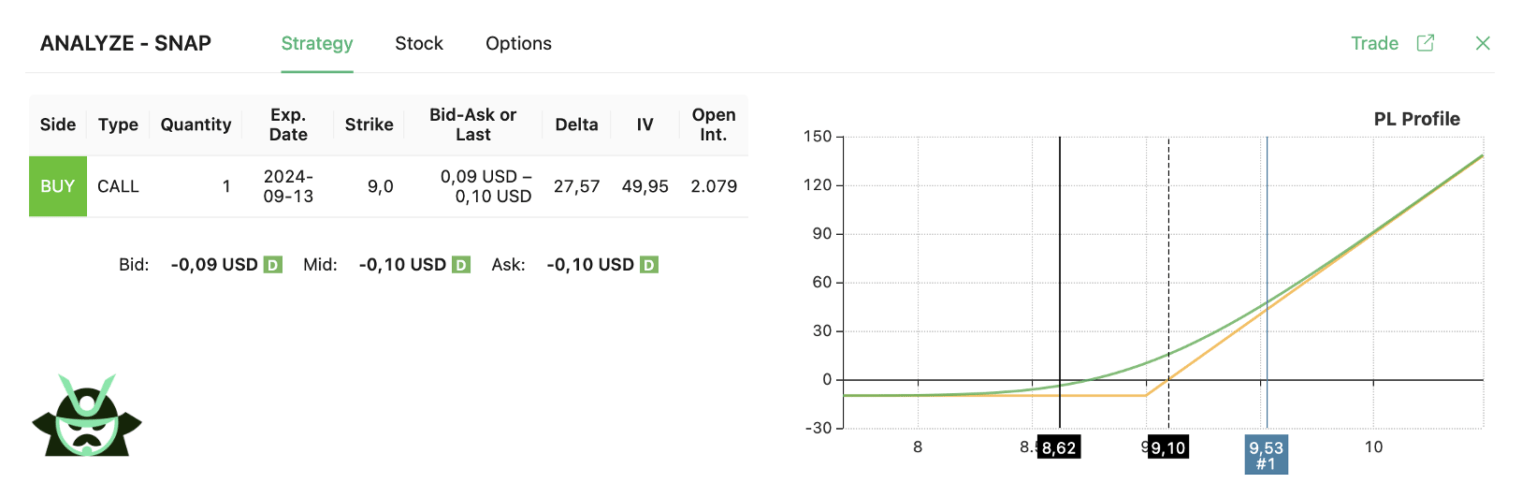
Task: Click the Open Int. column header
Action: click(714, 125)
